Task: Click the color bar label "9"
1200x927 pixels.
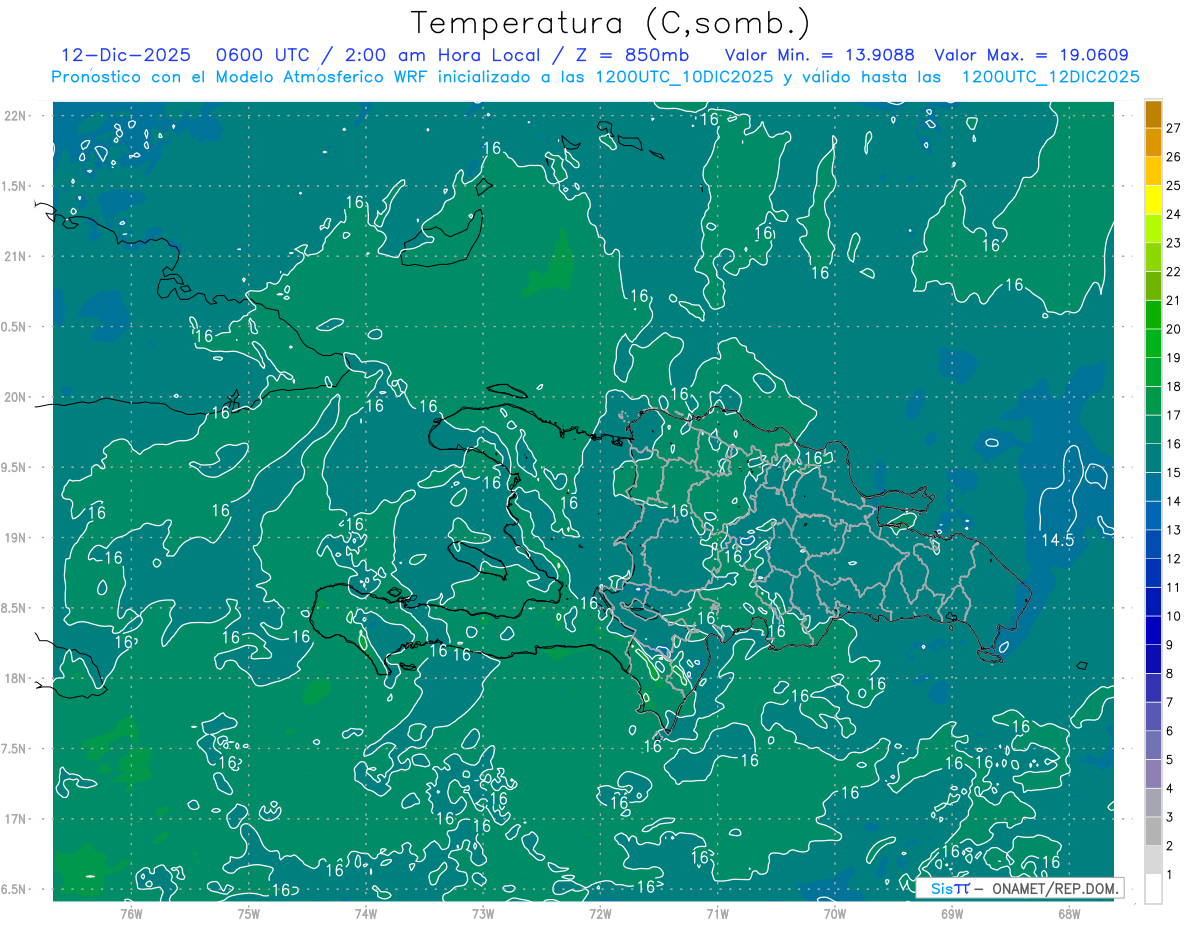Action: 1170,645
